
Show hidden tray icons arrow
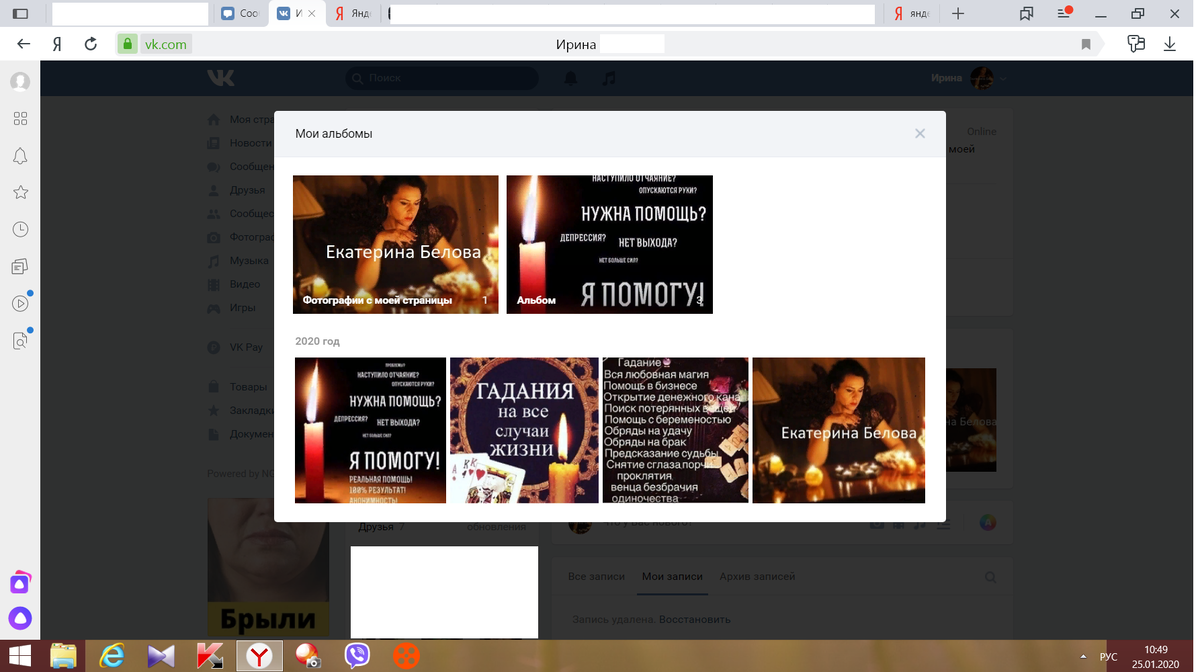click(x=1084, y=657)
